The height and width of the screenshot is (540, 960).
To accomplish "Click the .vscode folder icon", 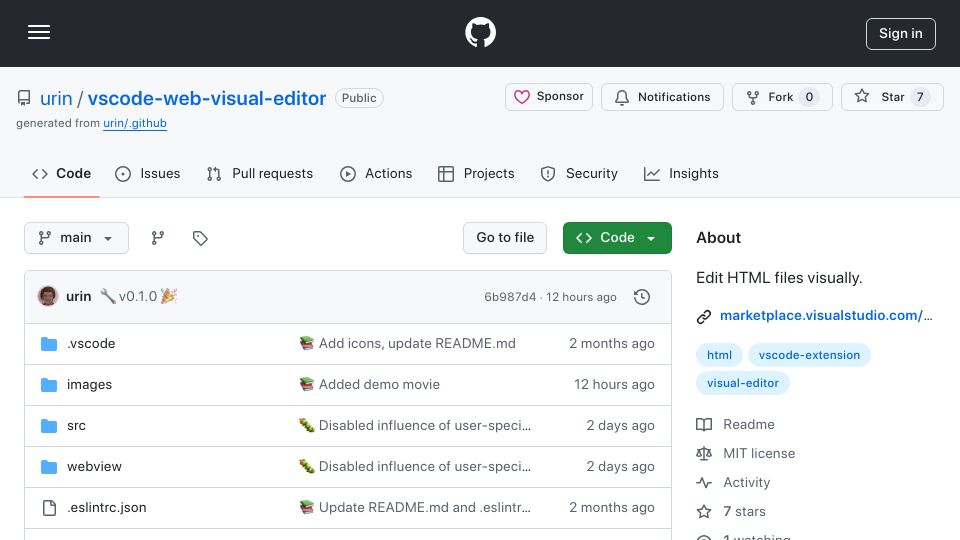I will click(x=49, y=343).
